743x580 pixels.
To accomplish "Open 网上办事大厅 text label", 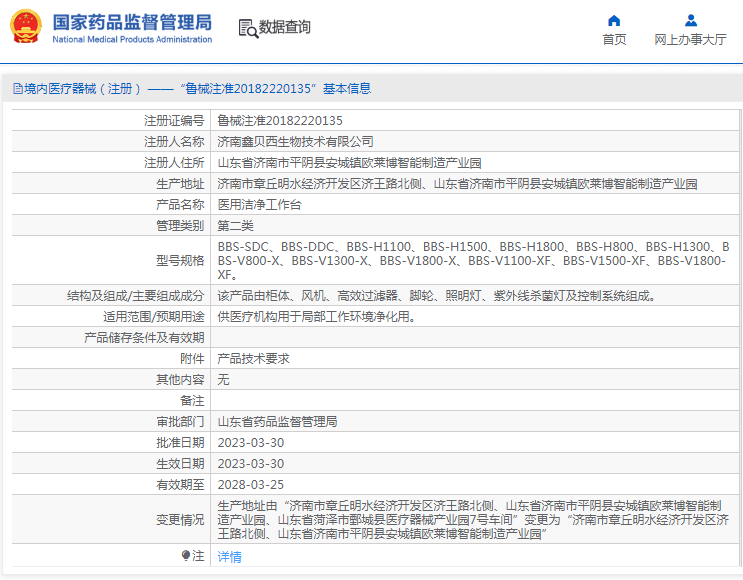I will click(690, 40).
